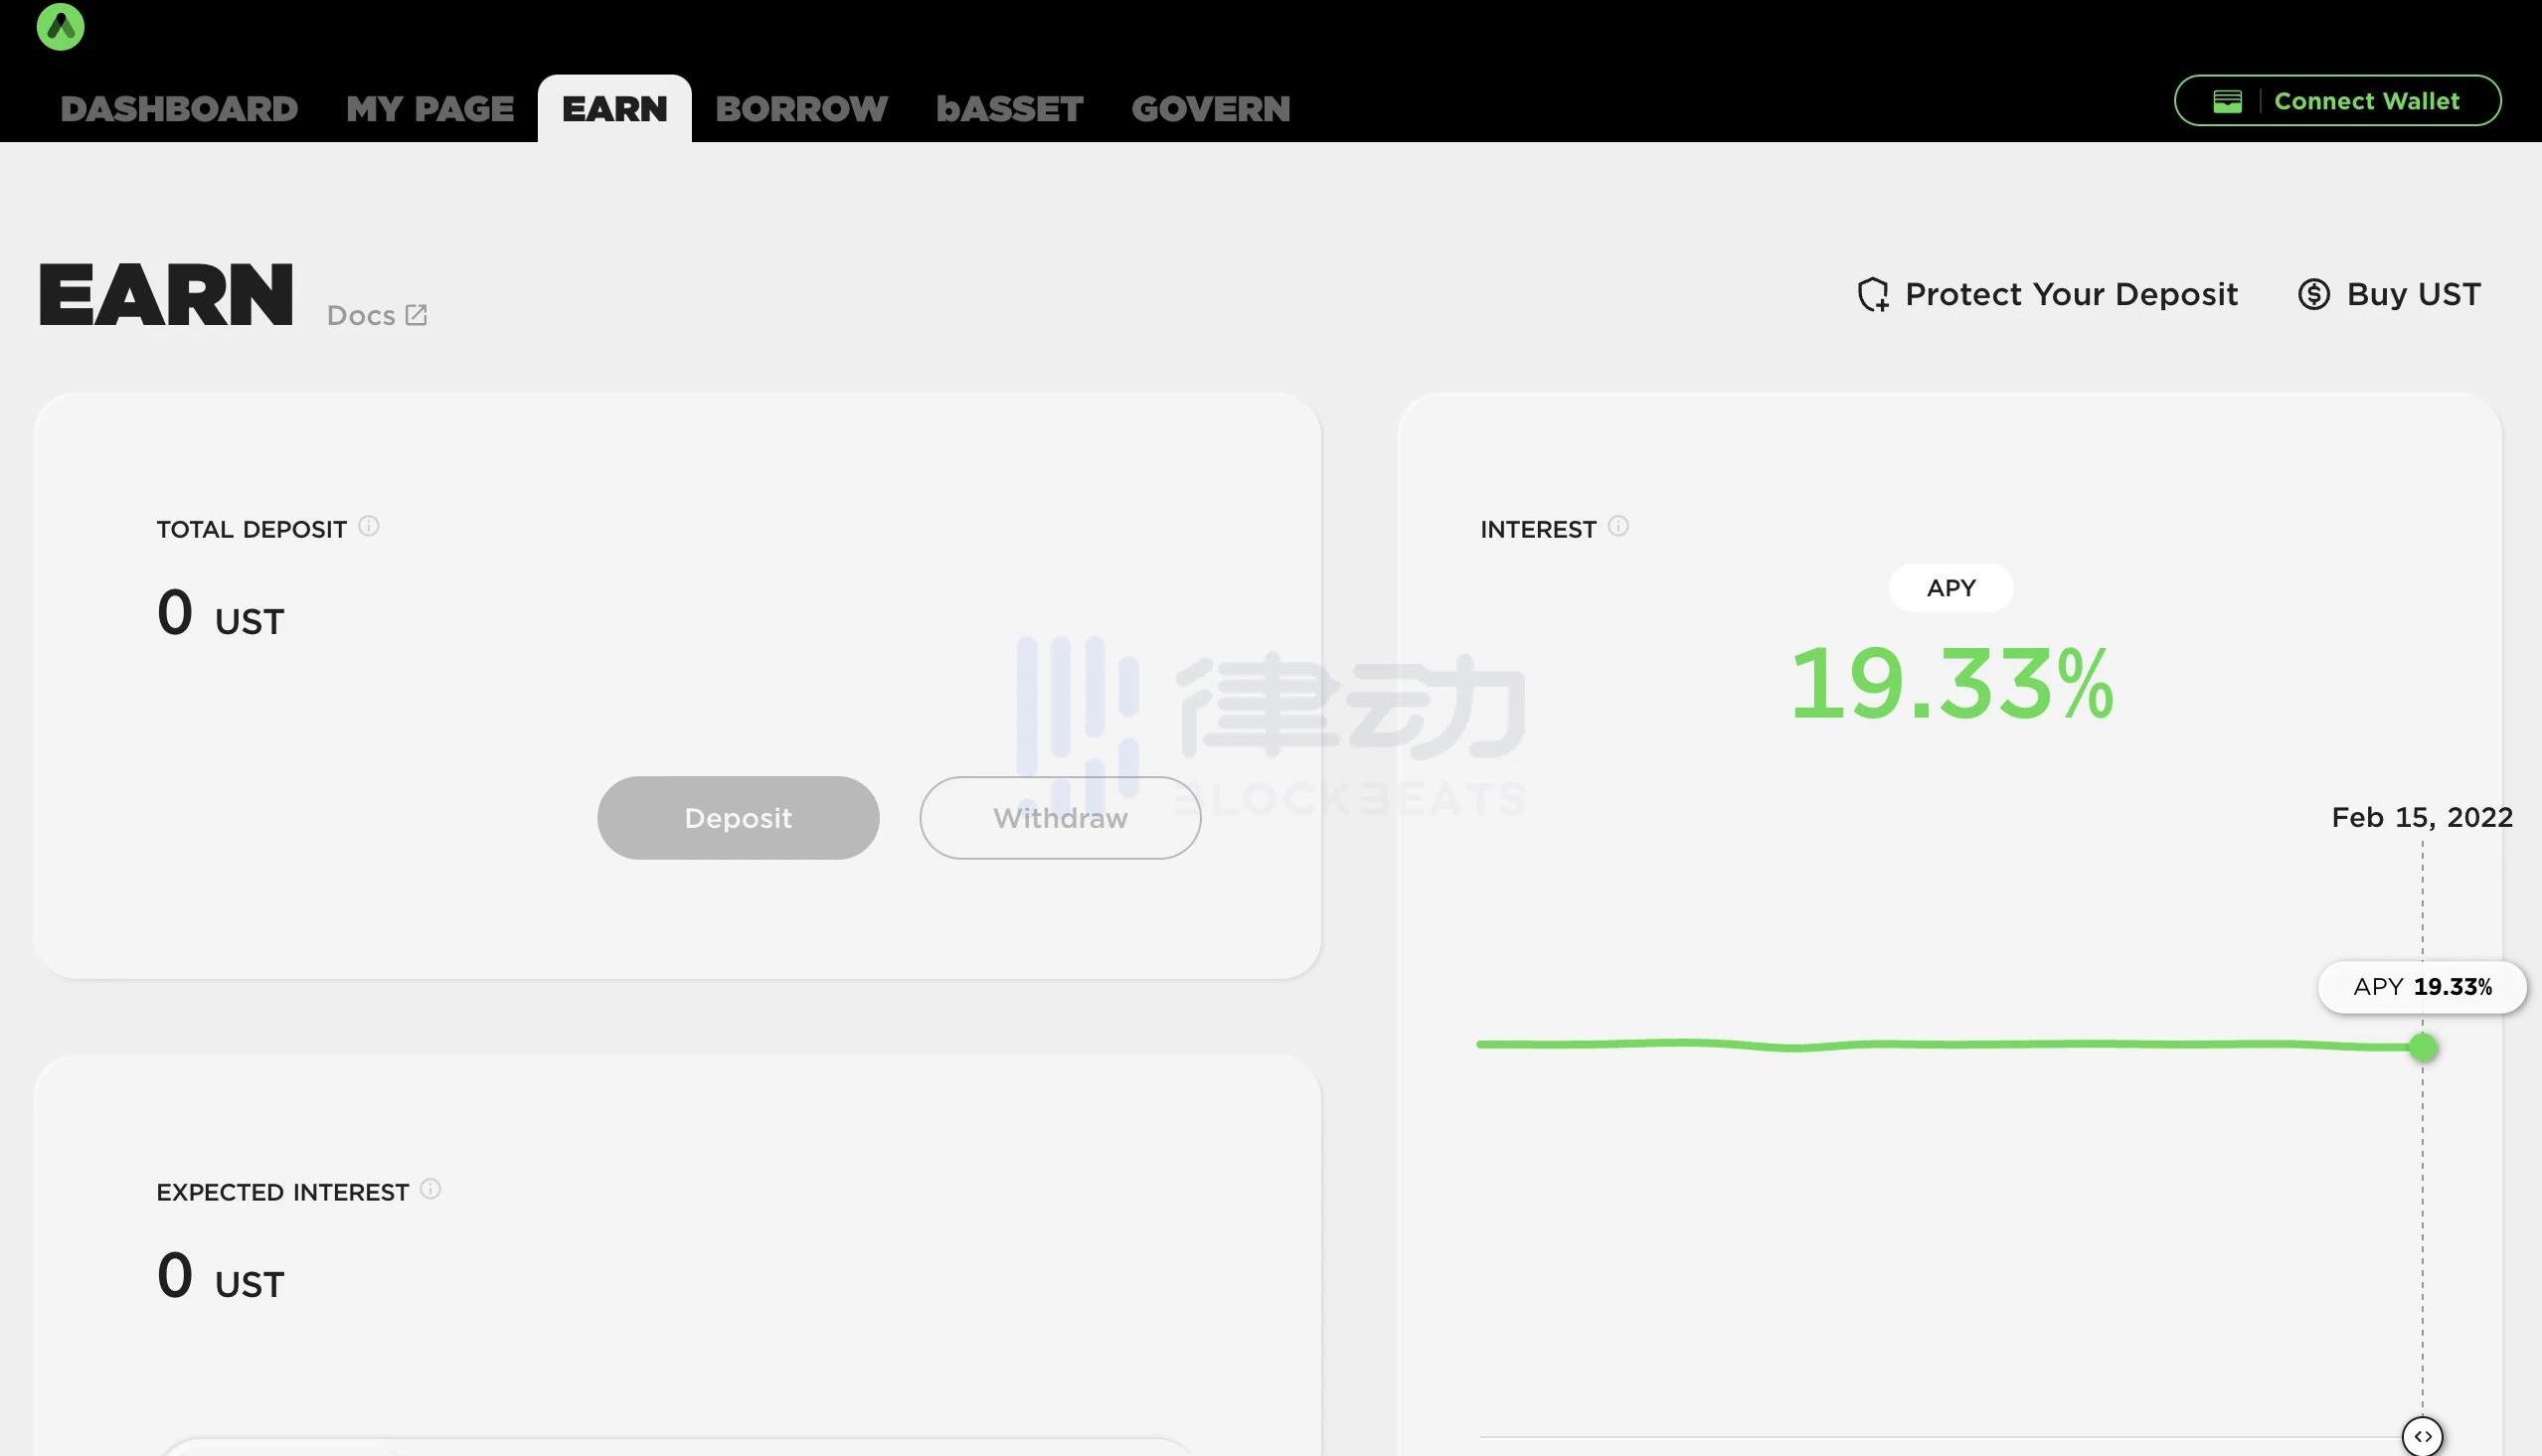2542x1456 pixels.
Task: Click the Anchor Protocol logo icon
Action: coord(60,27)
